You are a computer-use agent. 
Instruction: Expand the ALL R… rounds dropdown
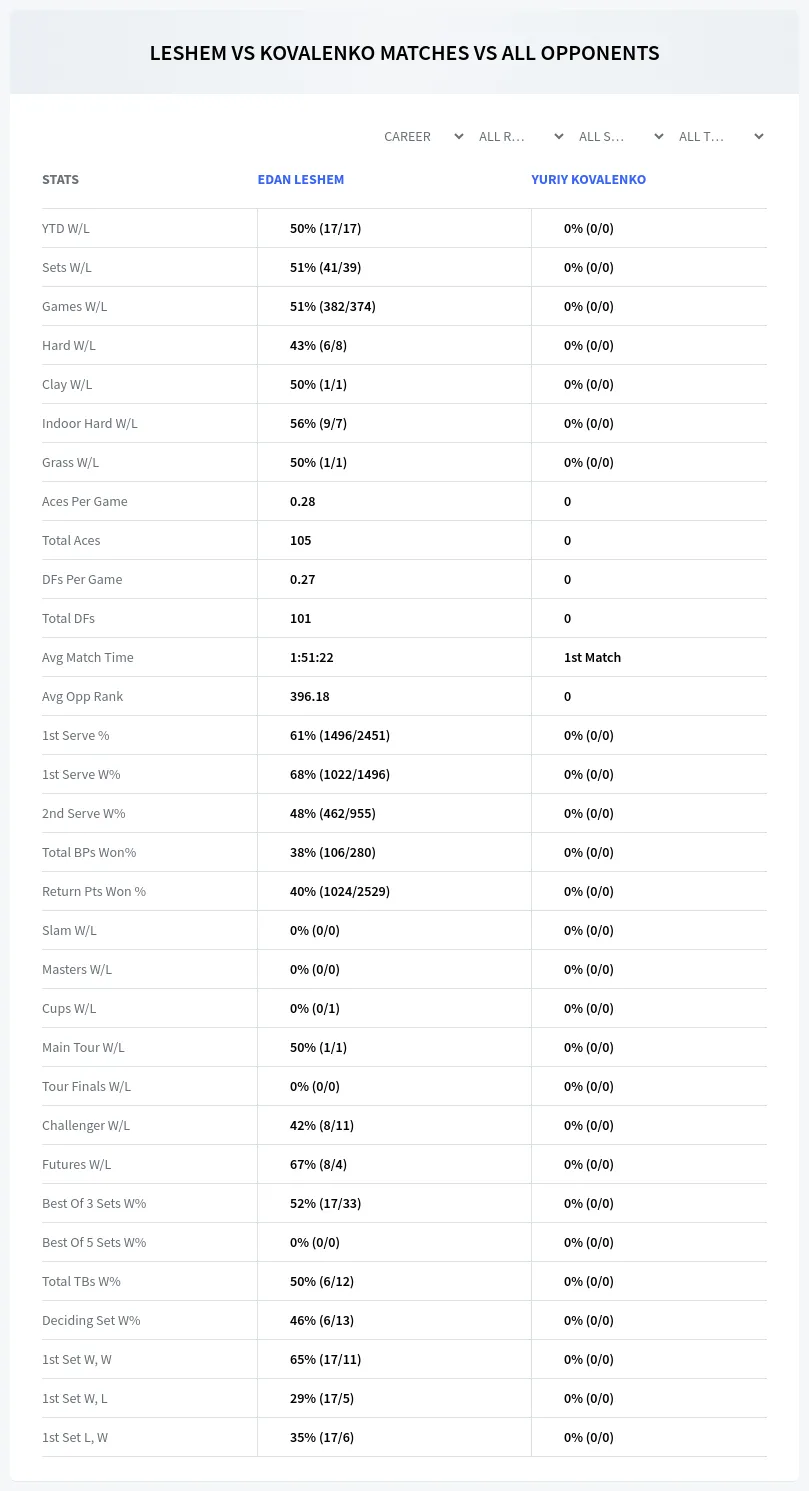(x=520, y=136)
